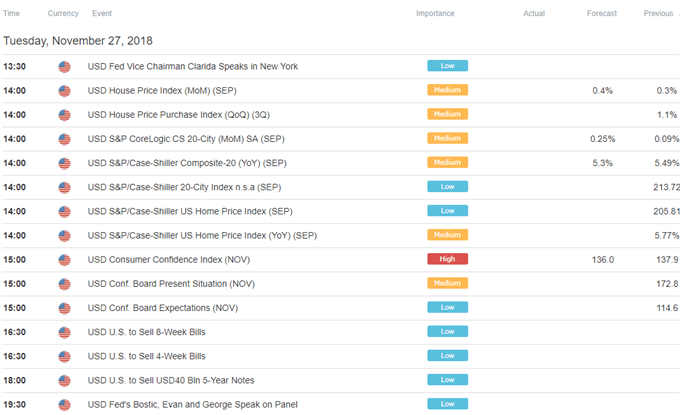This screenshot has height=415, width=680.
Task: Sort by the Time column header
Action: click(x=11, y=13)
